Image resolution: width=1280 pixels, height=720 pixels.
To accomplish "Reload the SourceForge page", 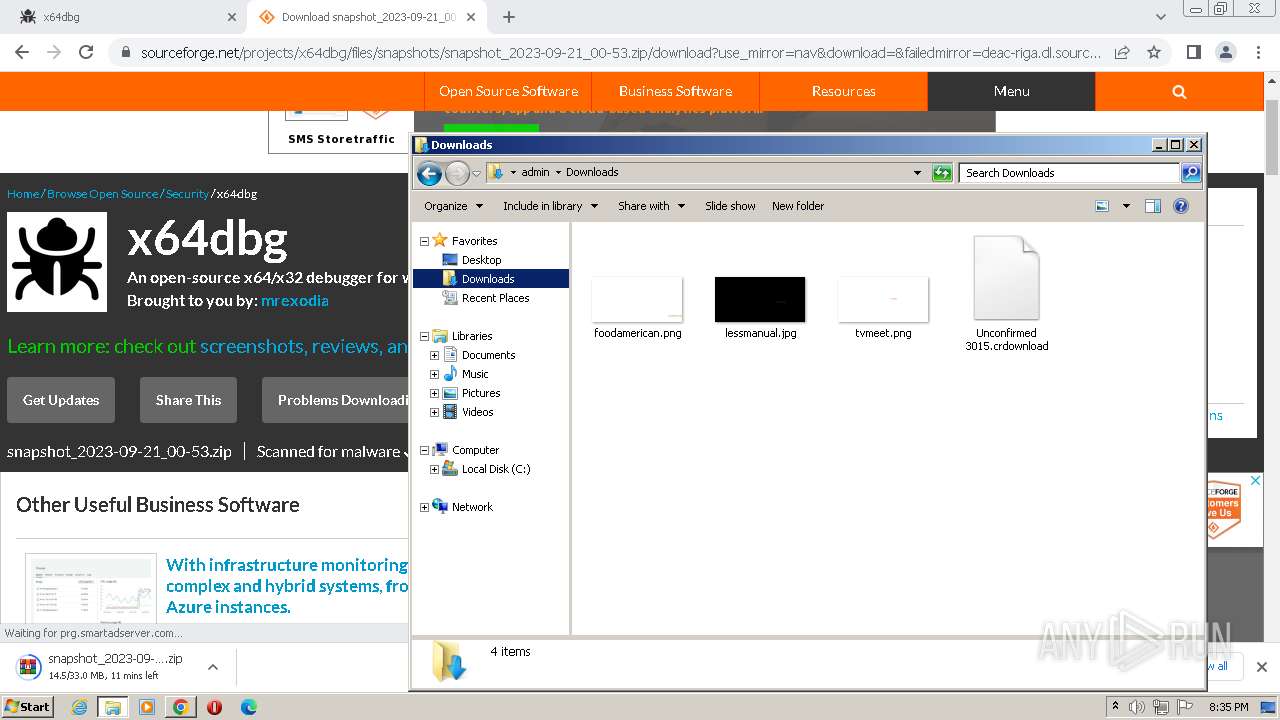I will pos(86,52).
